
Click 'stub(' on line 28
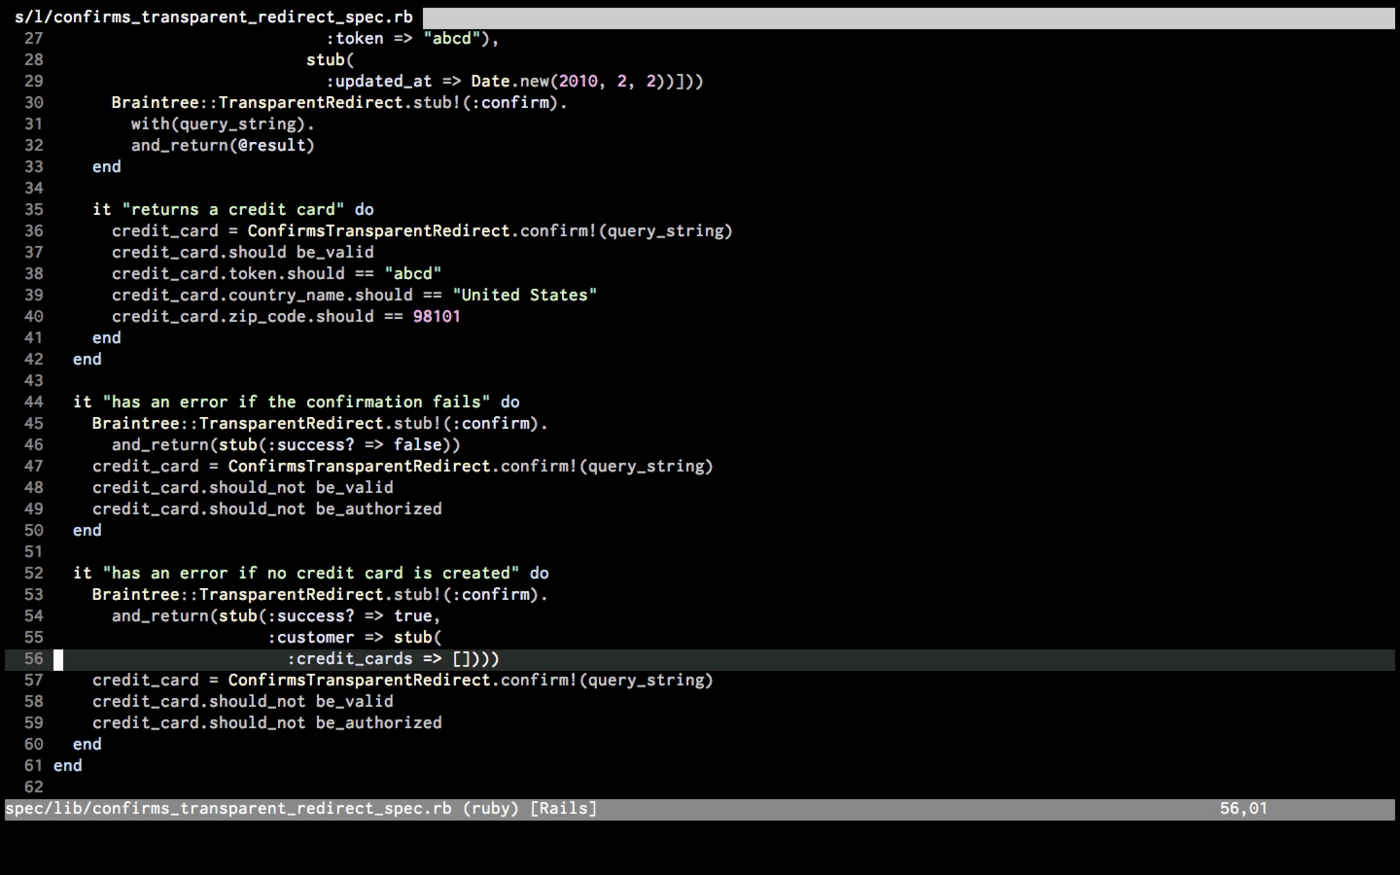pyautogui.click(x=331, y=60)
